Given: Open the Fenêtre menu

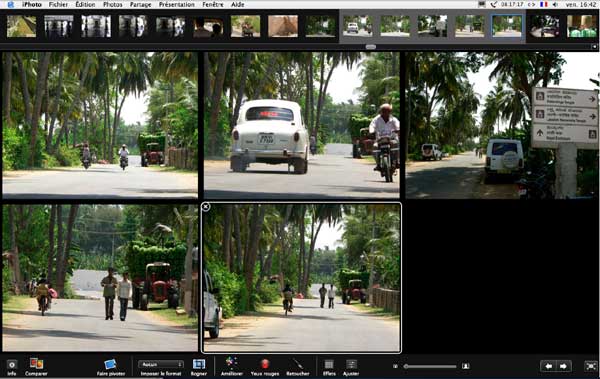Looking at the screenshot, I should tap(213, 4).
